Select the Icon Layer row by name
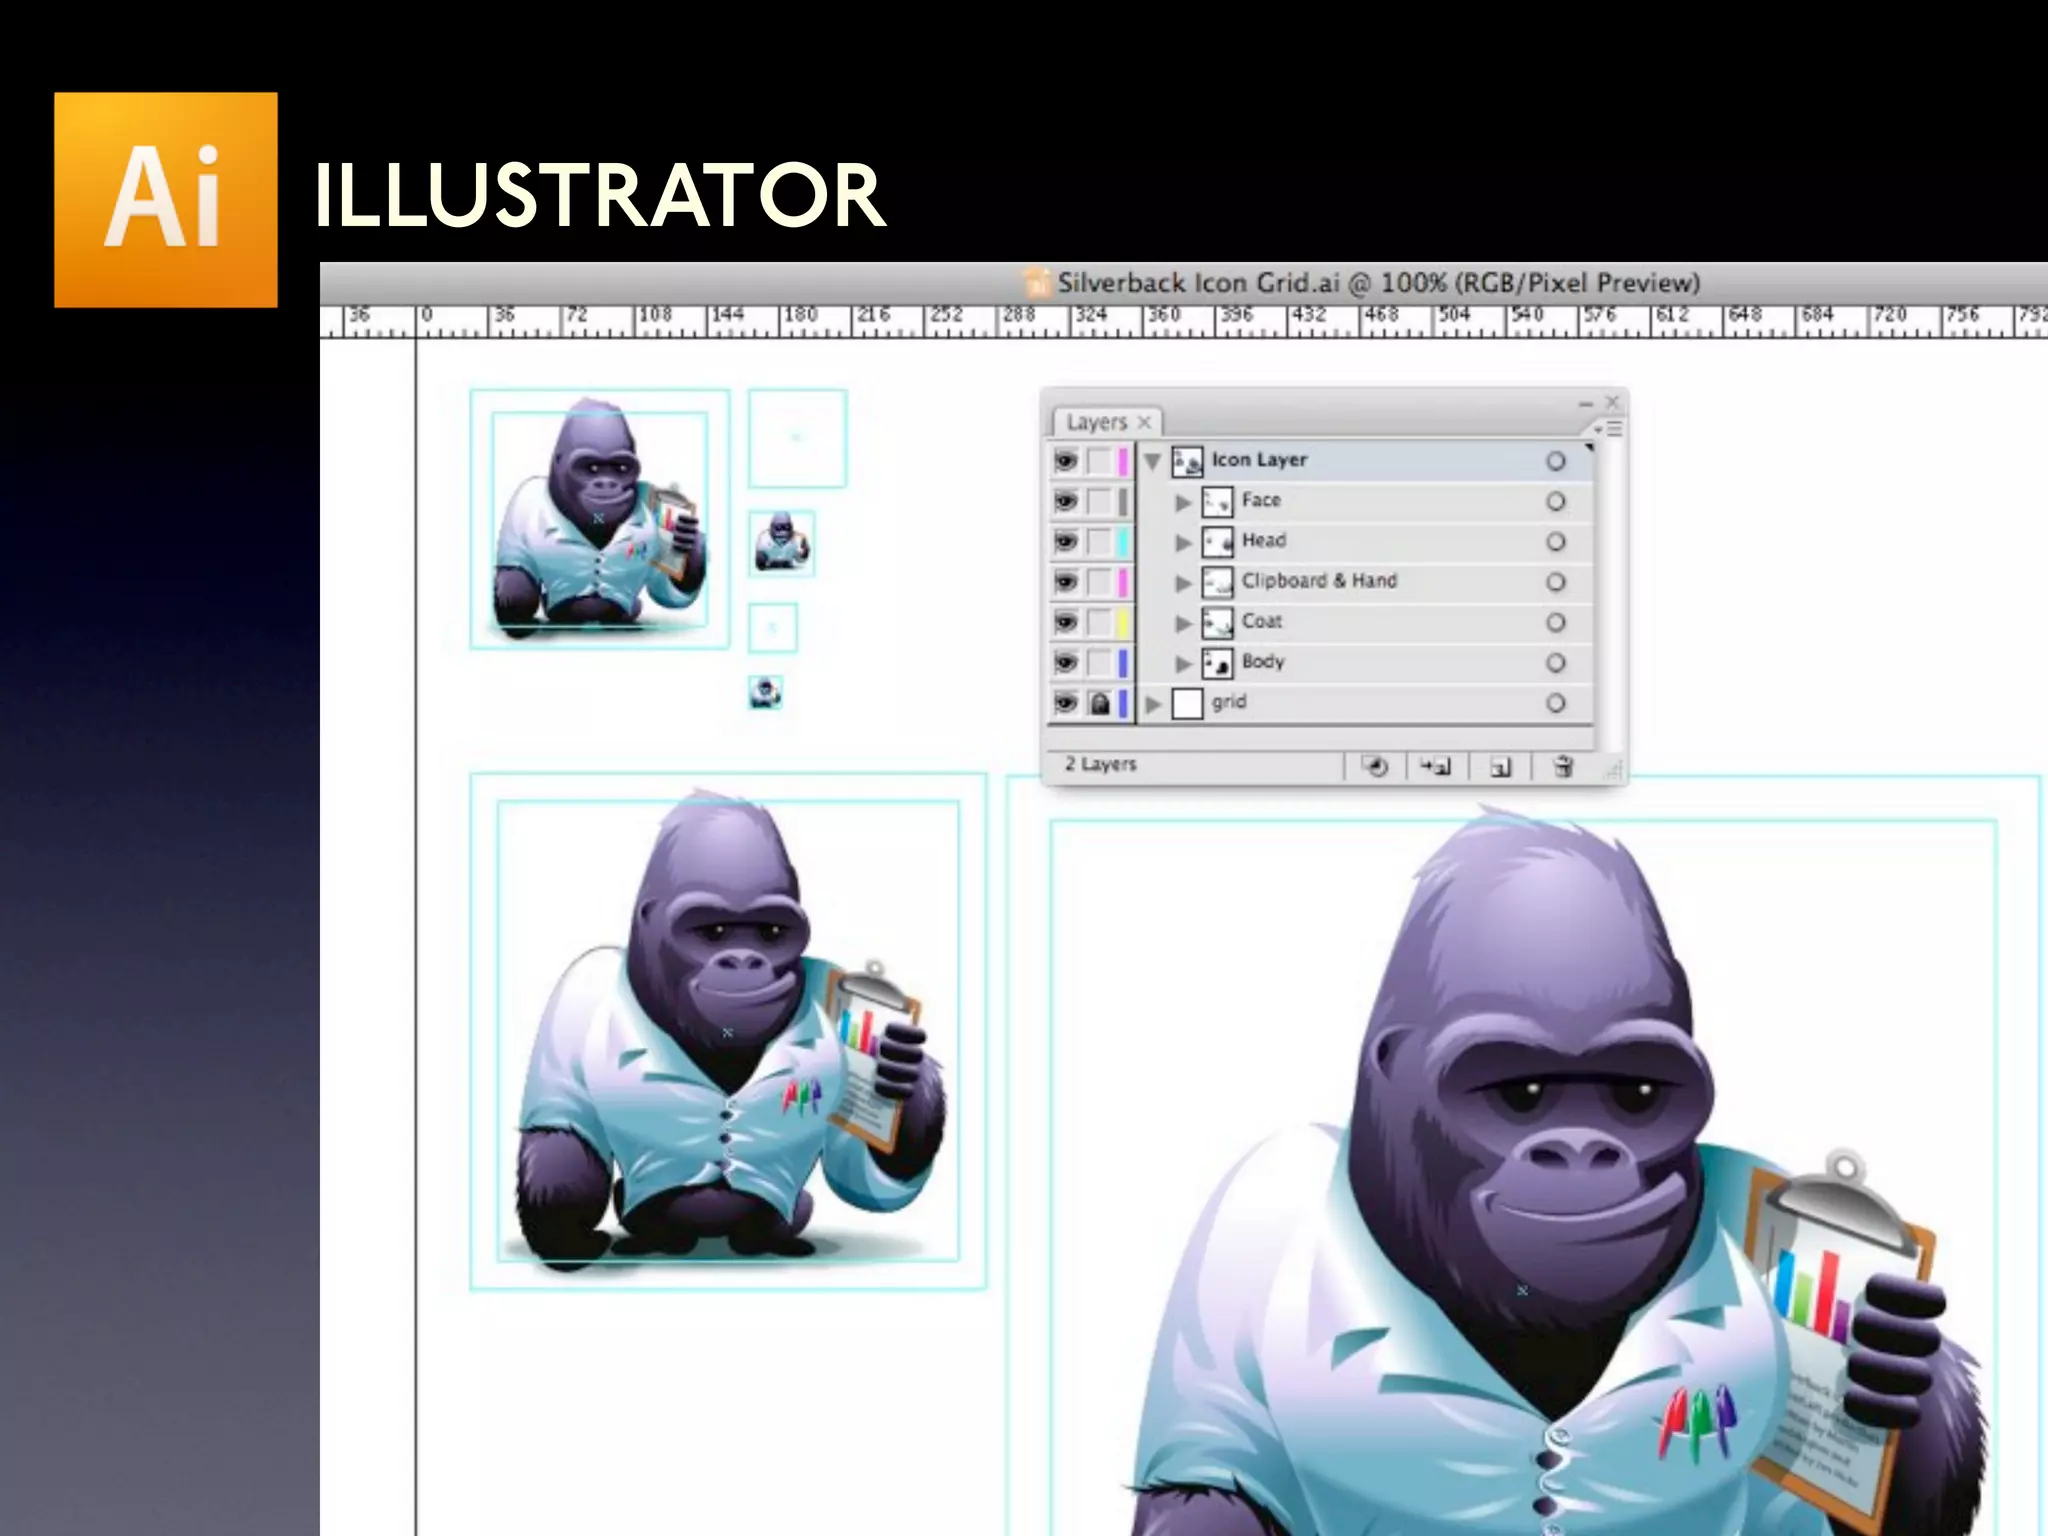2048x1536 pixels. pos(1259,460)
